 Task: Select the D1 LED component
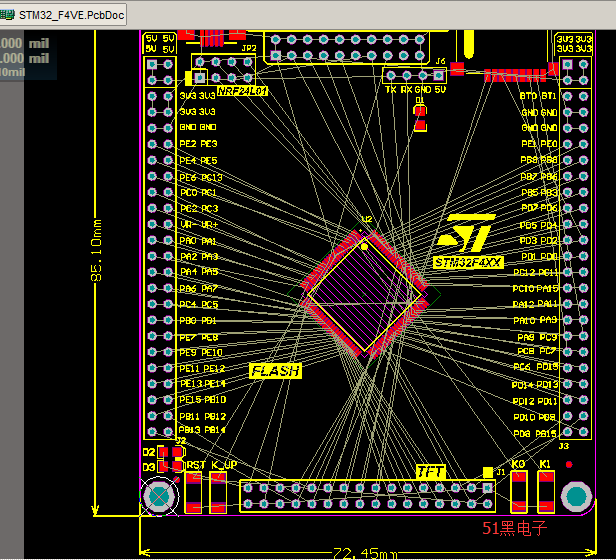point(420,119)
